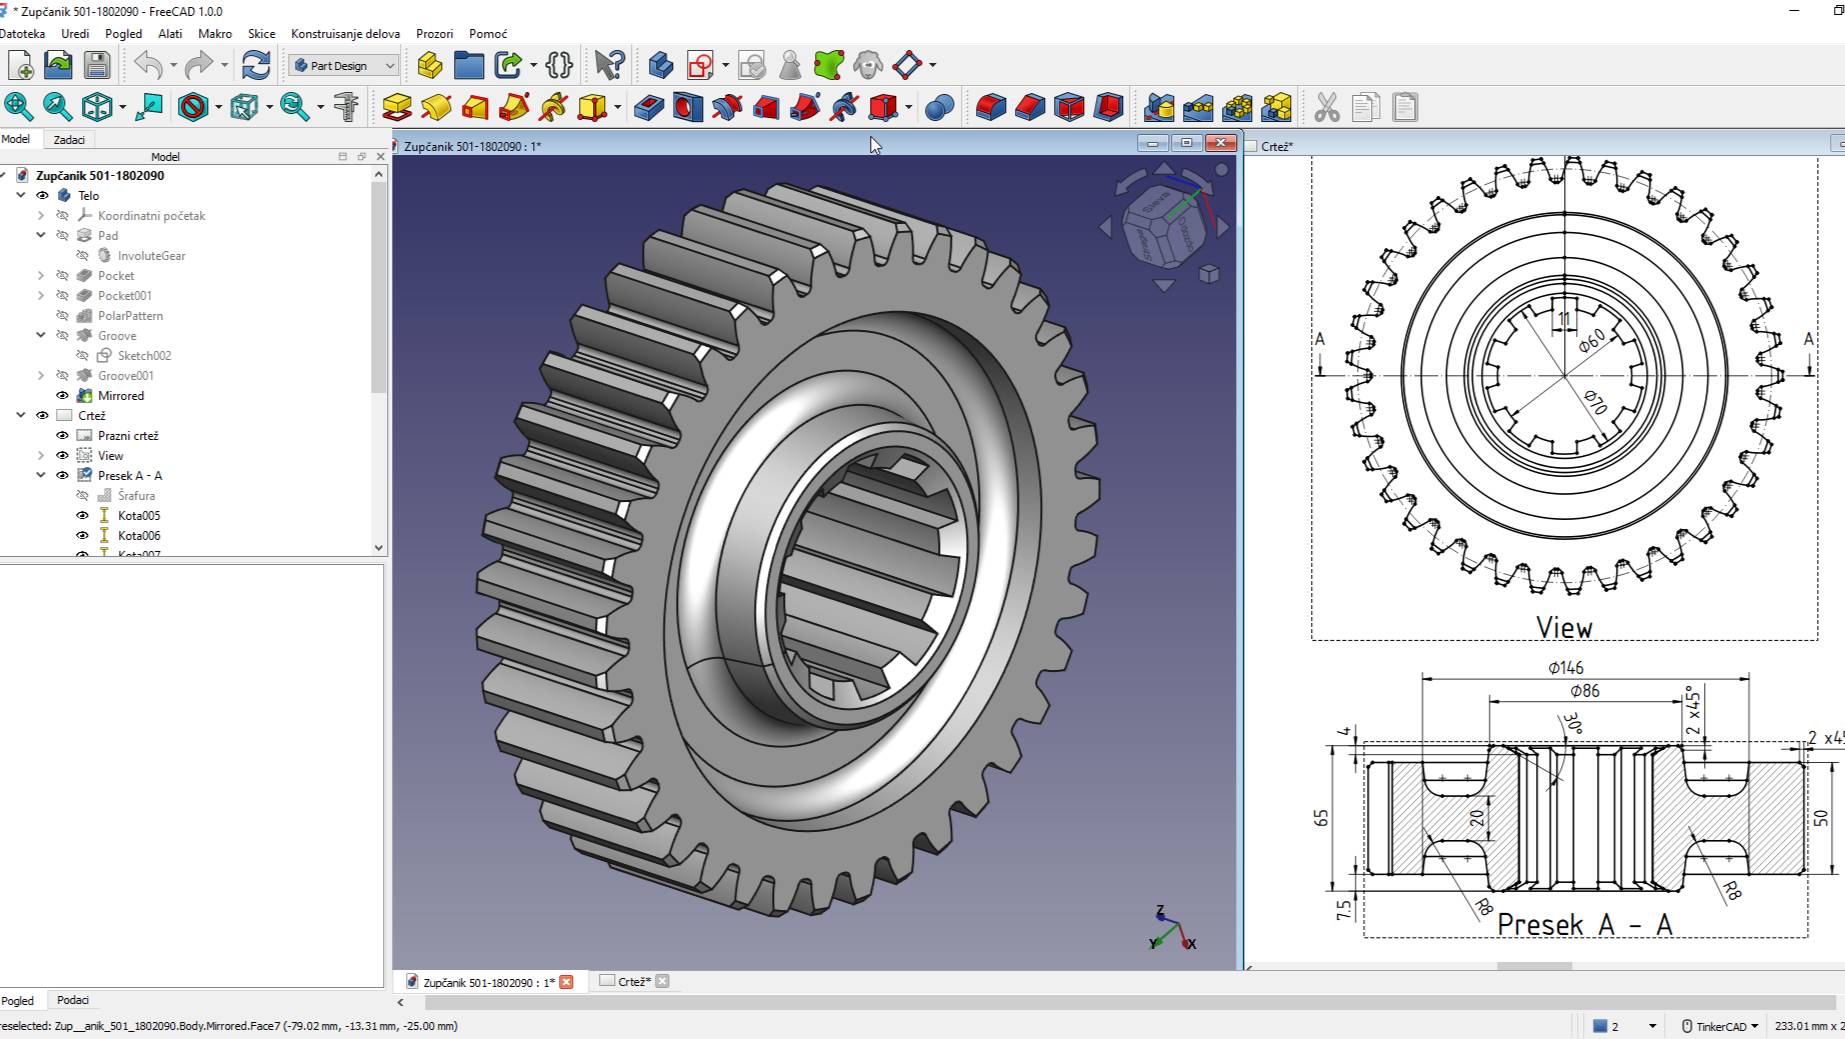
Task: Create a new Body with the blue icon
Action: point(660,65)
